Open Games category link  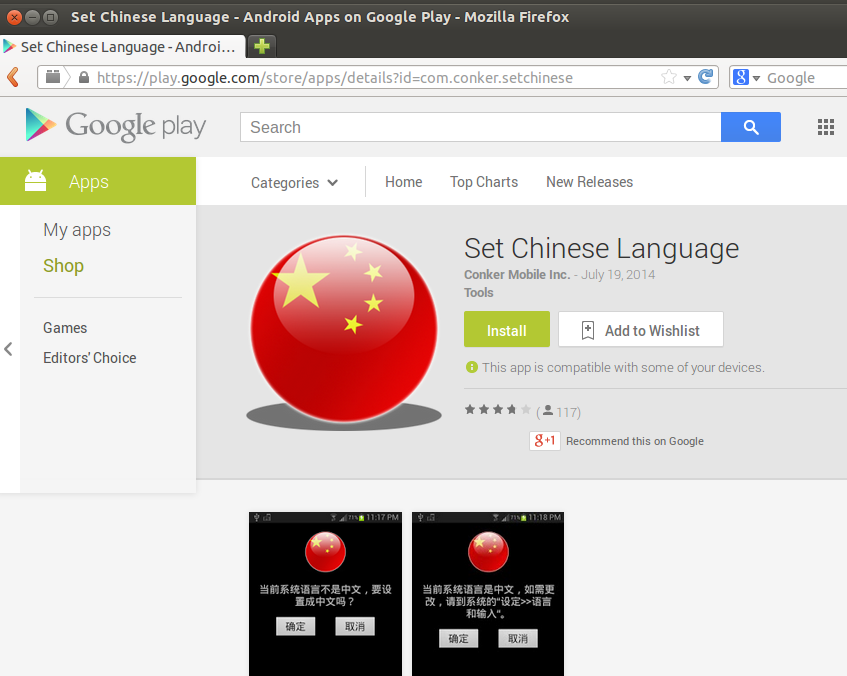pos(65,328)
